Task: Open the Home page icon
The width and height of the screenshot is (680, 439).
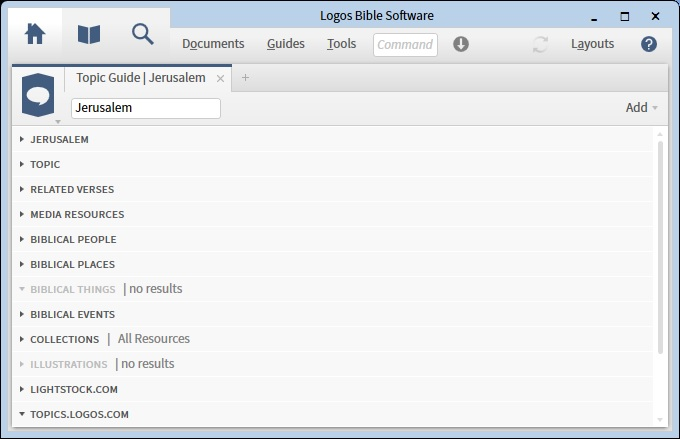Action: pos(35,34)
